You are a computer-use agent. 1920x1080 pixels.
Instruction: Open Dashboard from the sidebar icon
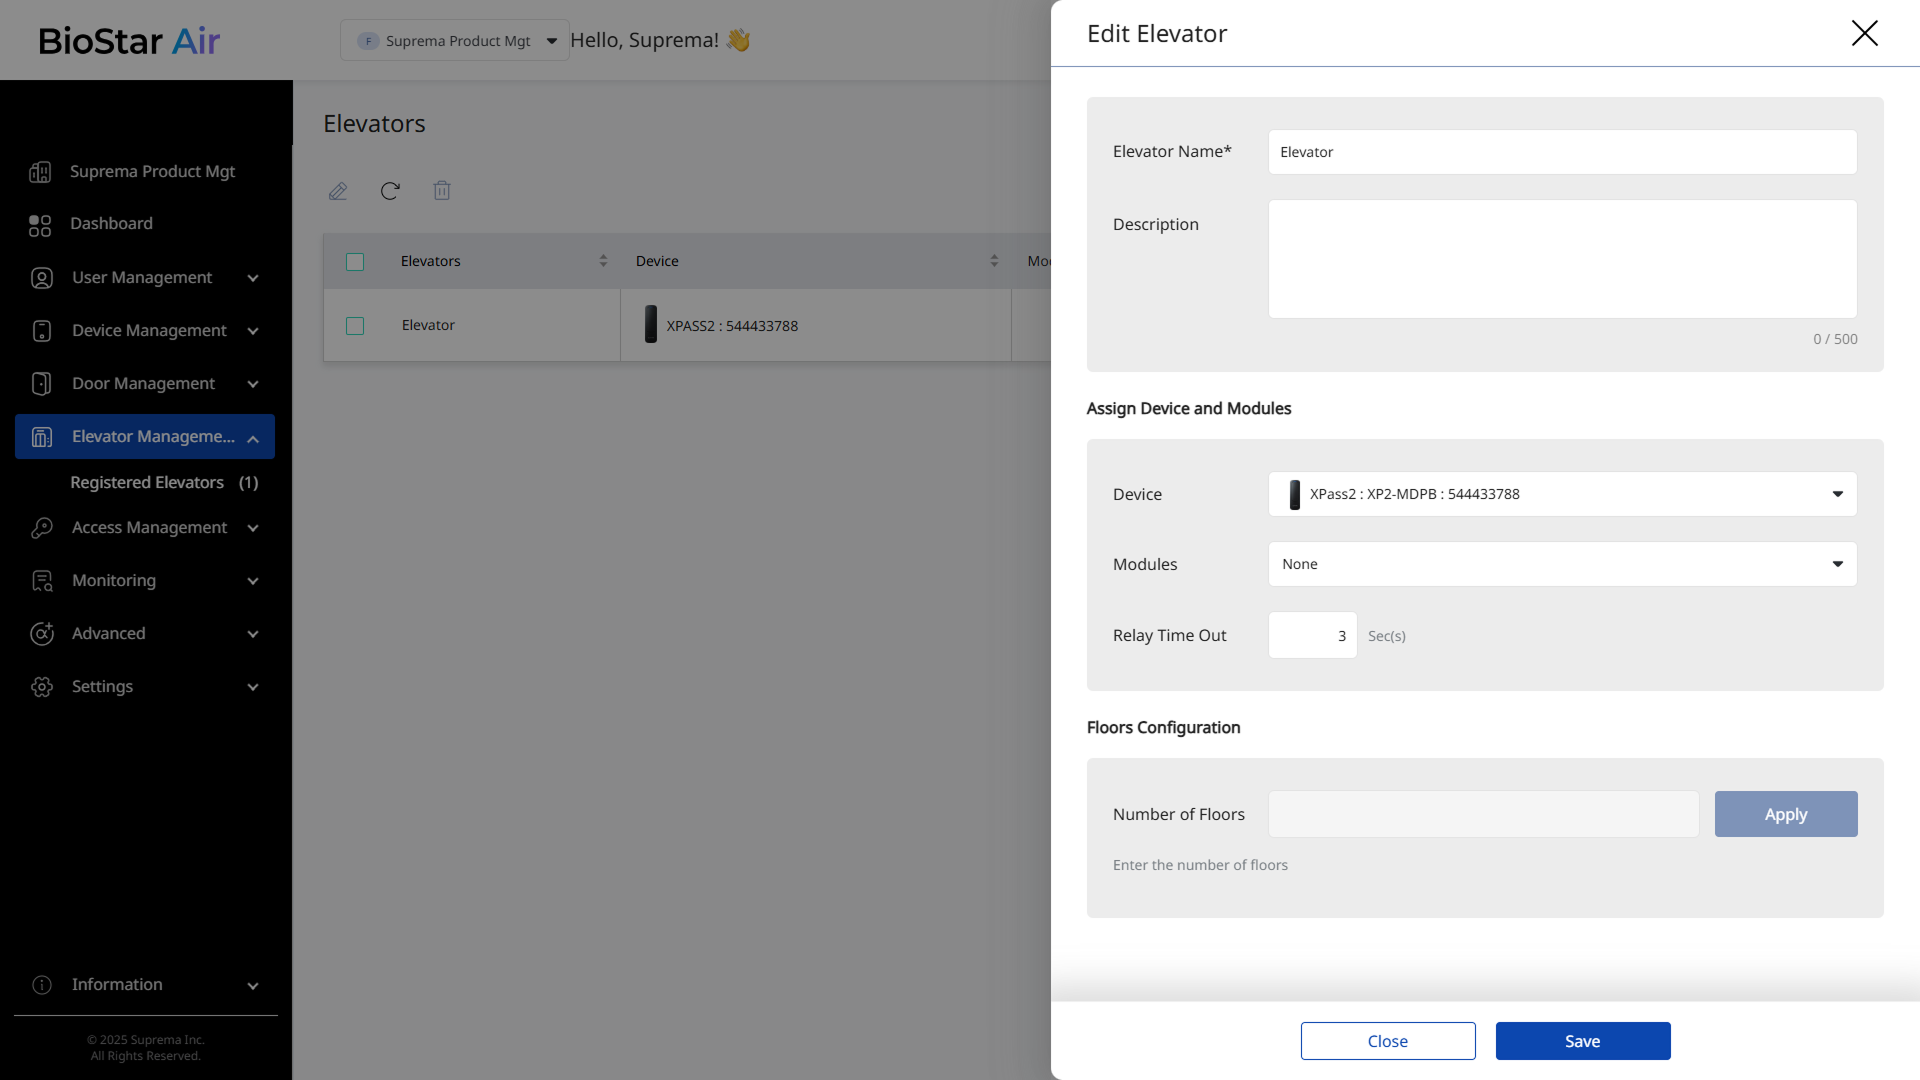tap(40, 225)
